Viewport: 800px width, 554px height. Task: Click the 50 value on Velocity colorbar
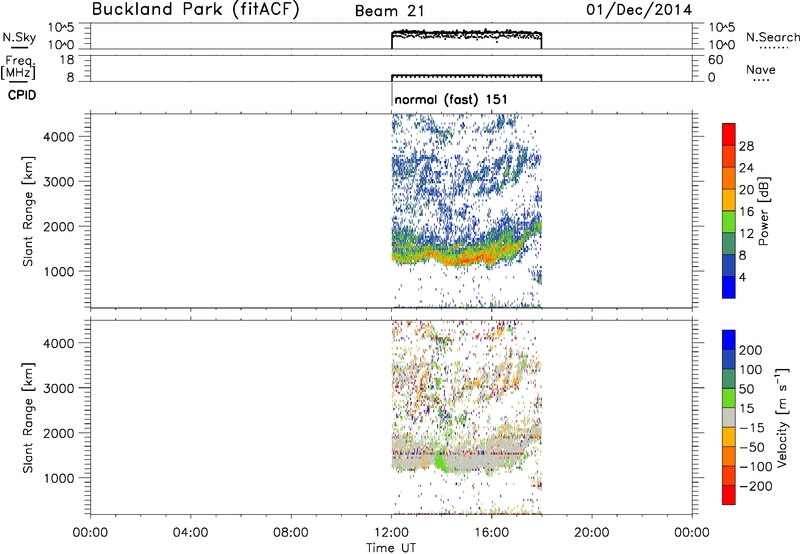pyautogui.click(x=746, y=389)
